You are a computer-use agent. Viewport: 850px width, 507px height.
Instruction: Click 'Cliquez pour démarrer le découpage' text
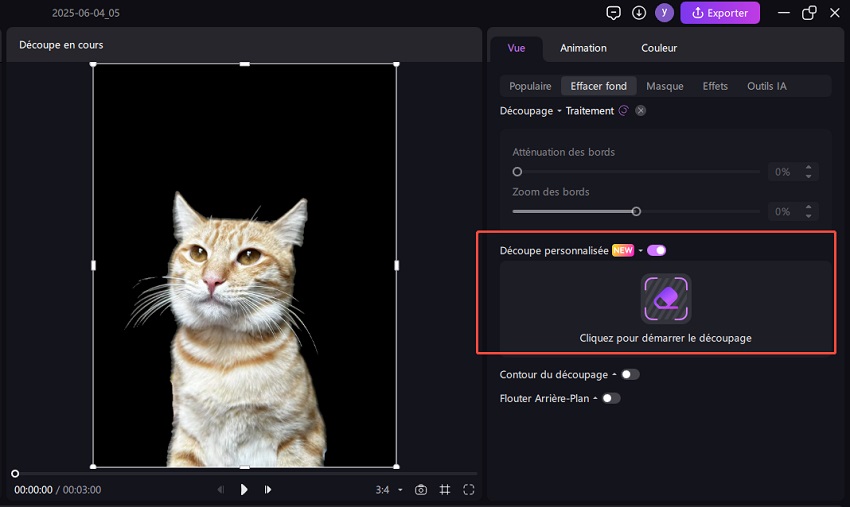click(x=666, y=338)
